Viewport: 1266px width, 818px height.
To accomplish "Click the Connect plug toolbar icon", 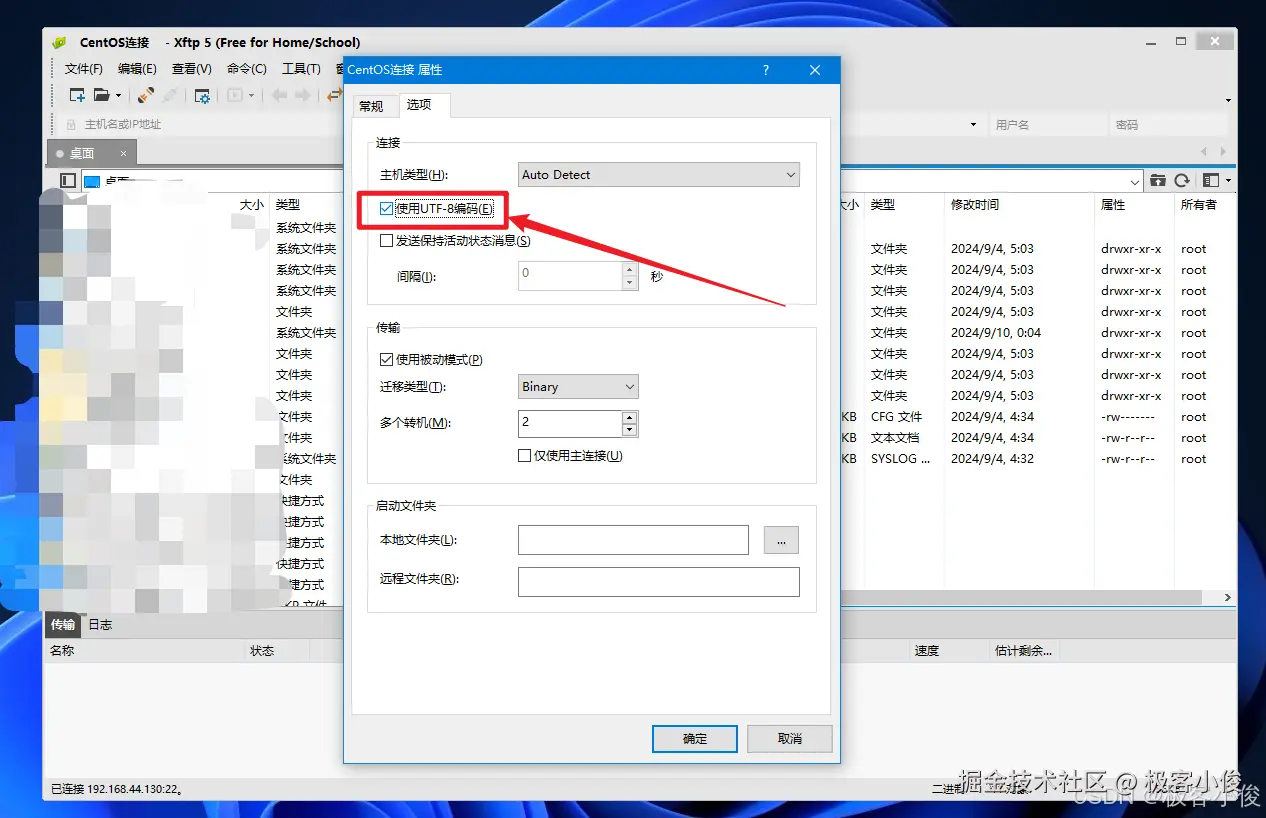I will tap(146, 95).
